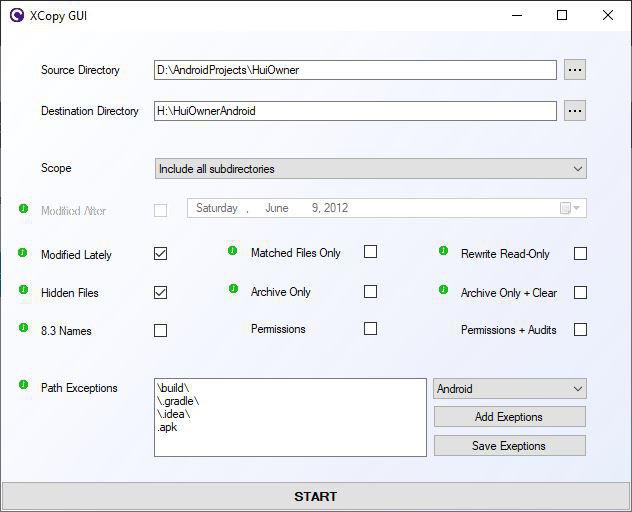Click the START button
632x512 pixels.
316,496
